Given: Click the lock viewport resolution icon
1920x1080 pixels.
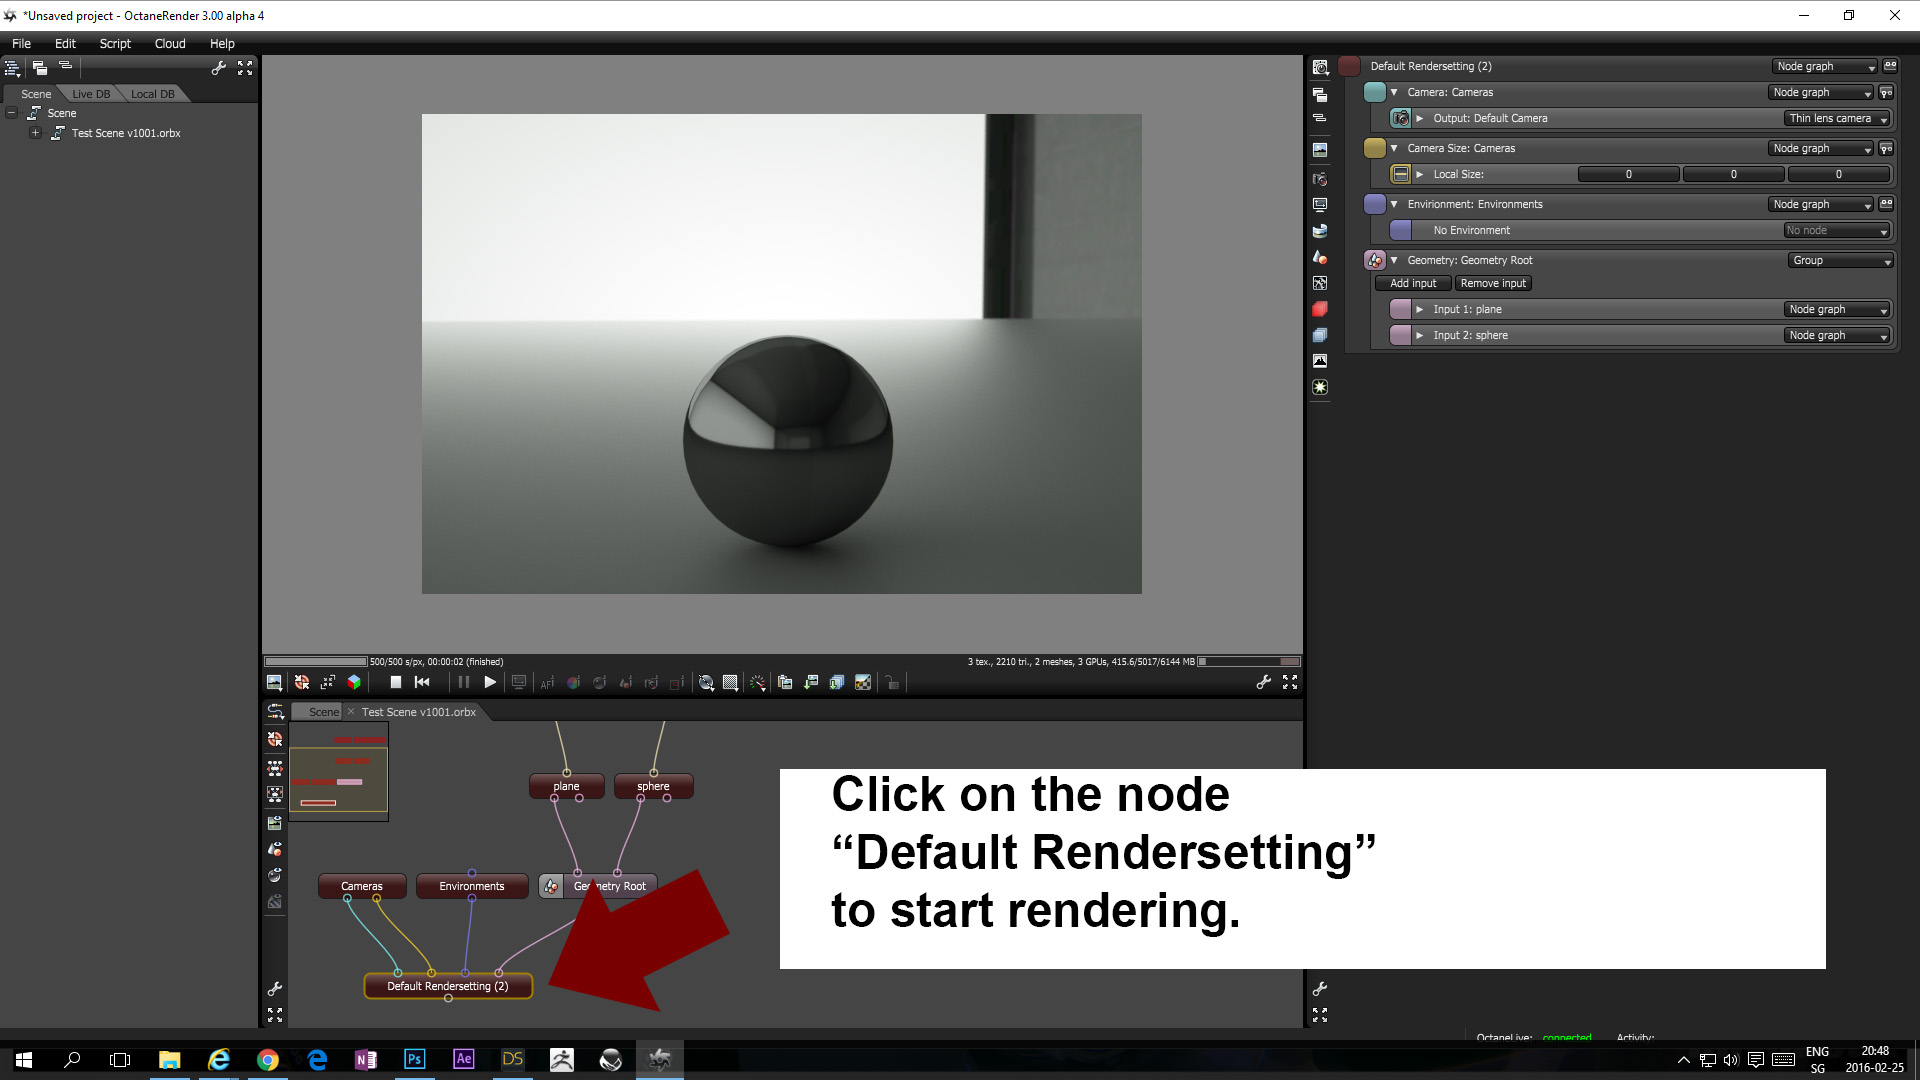Looking at the screenshot, I should pyautogui.click(x=892, y=683).
